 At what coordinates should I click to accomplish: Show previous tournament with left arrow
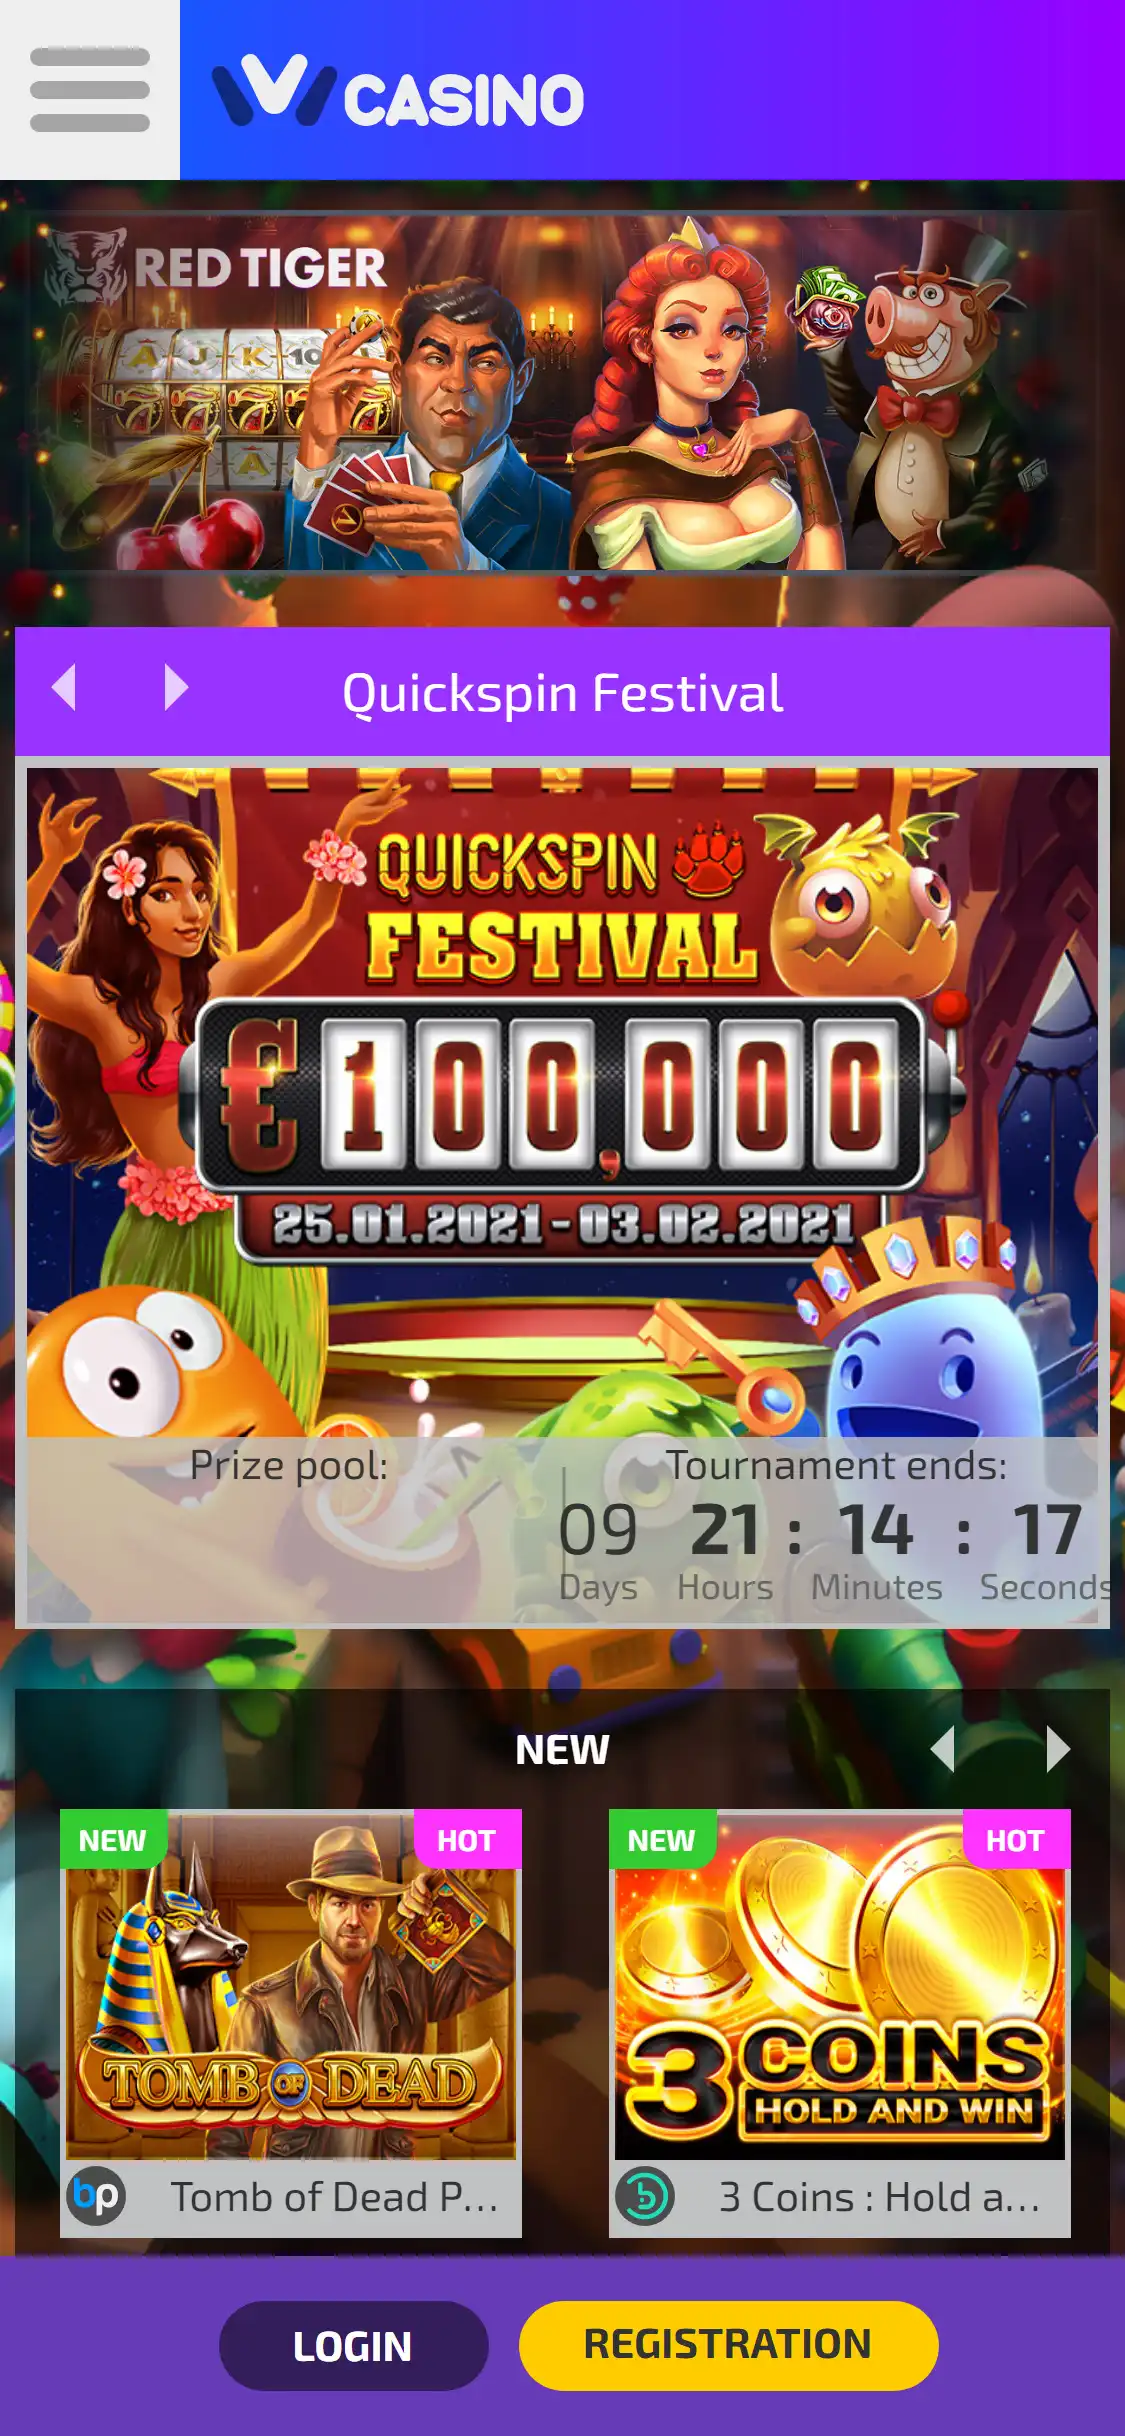[x=64, y=688]
